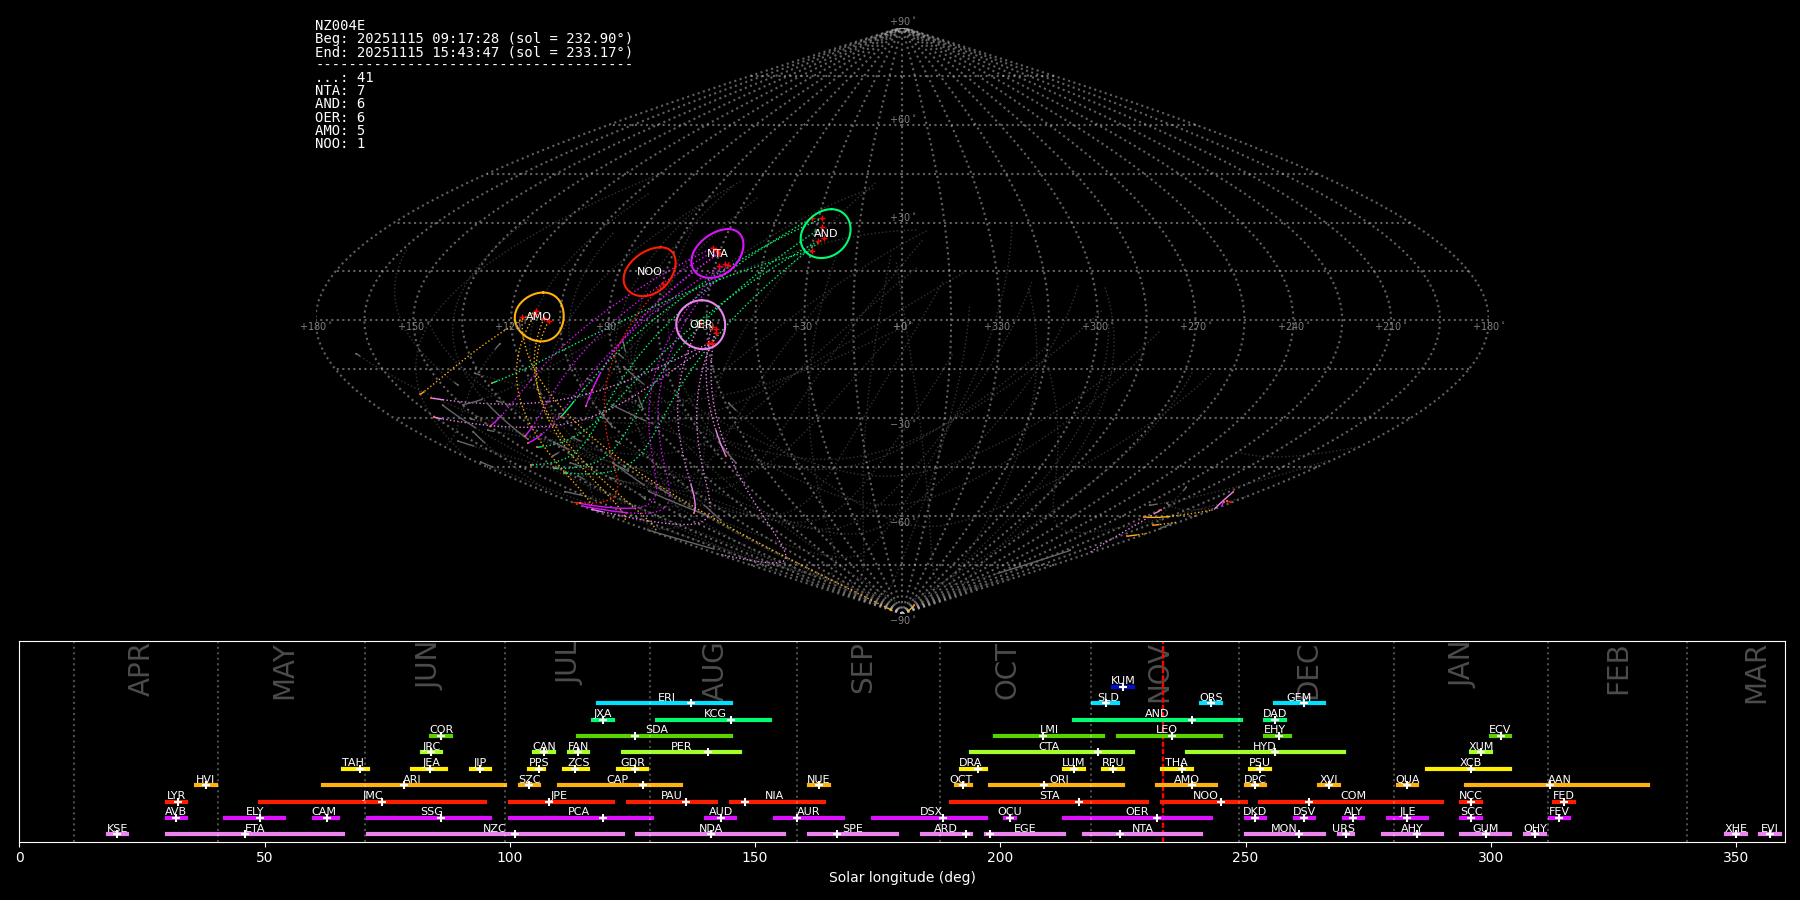Viewport: 1800px width, 900px height.
Task: Select the AUG month label
Action: (x=713, y=671)
